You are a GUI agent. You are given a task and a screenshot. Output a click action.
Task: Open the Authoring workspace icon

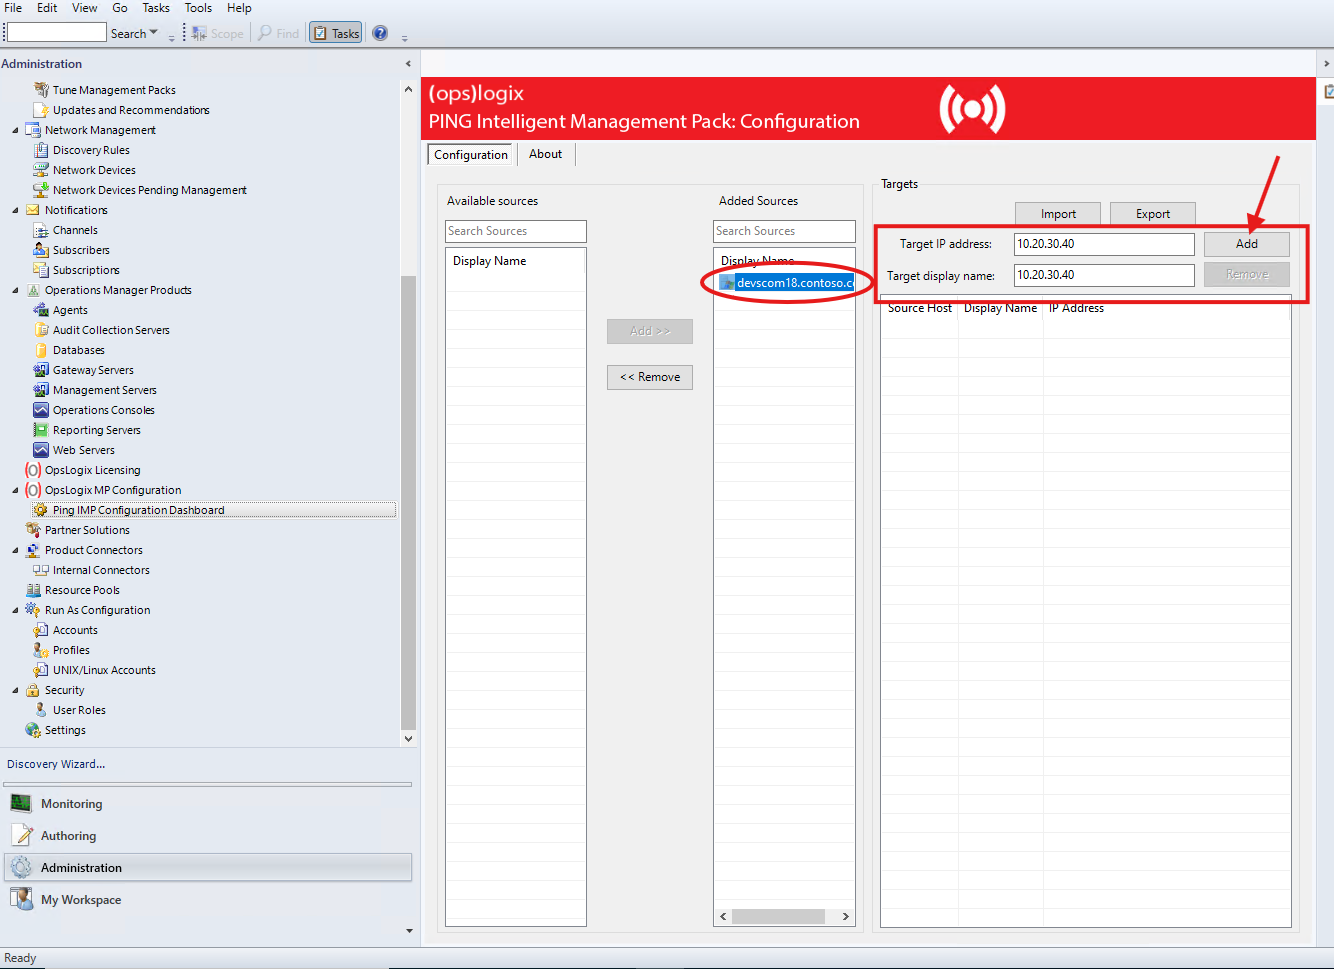22,835
